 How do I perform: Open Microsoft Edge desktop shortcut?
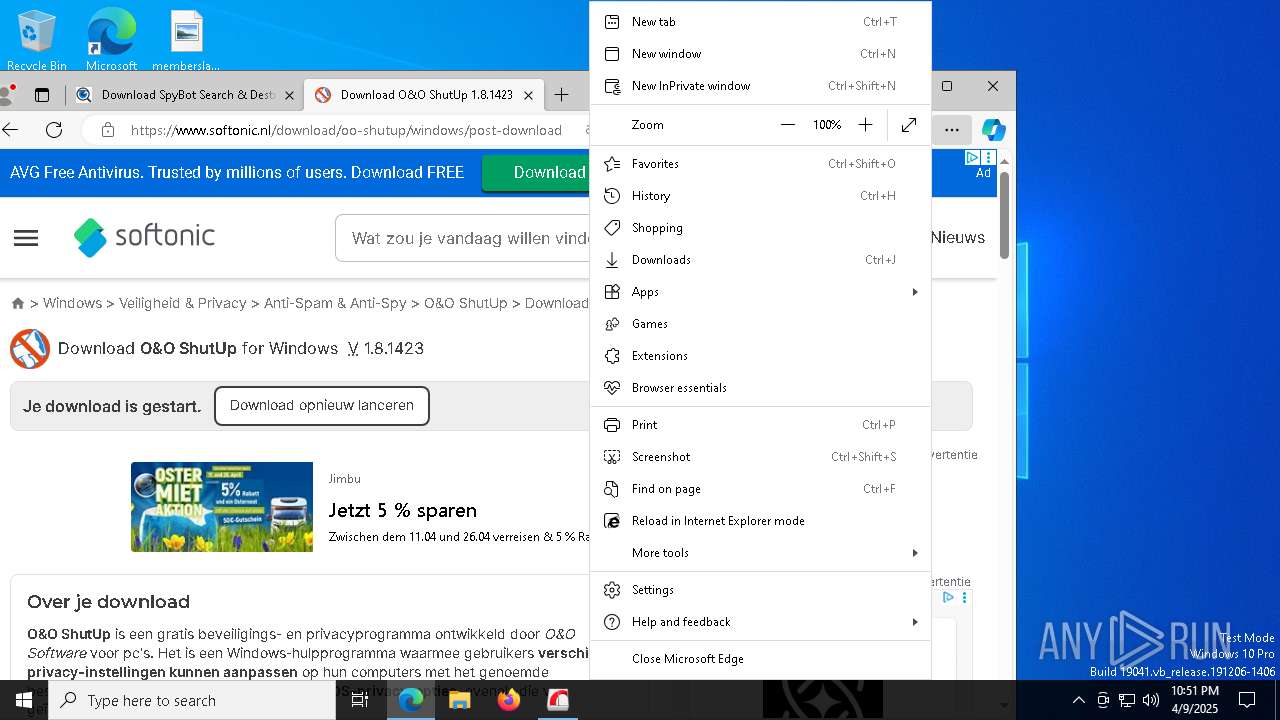(111, 41)
